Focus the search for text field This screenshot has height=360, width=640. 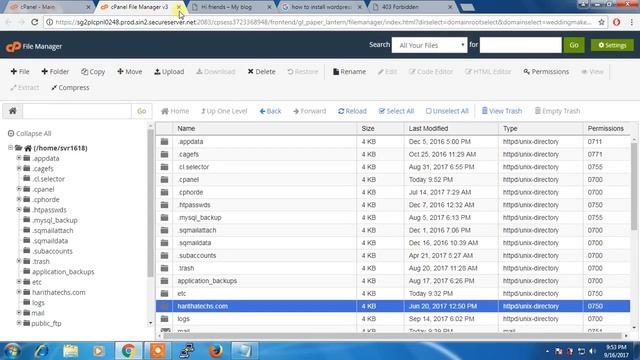tap(520, 45)
